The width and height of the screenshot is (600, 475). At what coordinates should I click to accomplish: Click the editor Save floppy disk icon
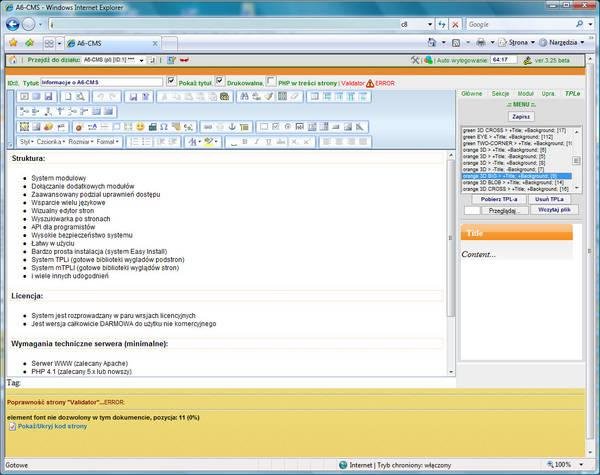click(49, 96)
